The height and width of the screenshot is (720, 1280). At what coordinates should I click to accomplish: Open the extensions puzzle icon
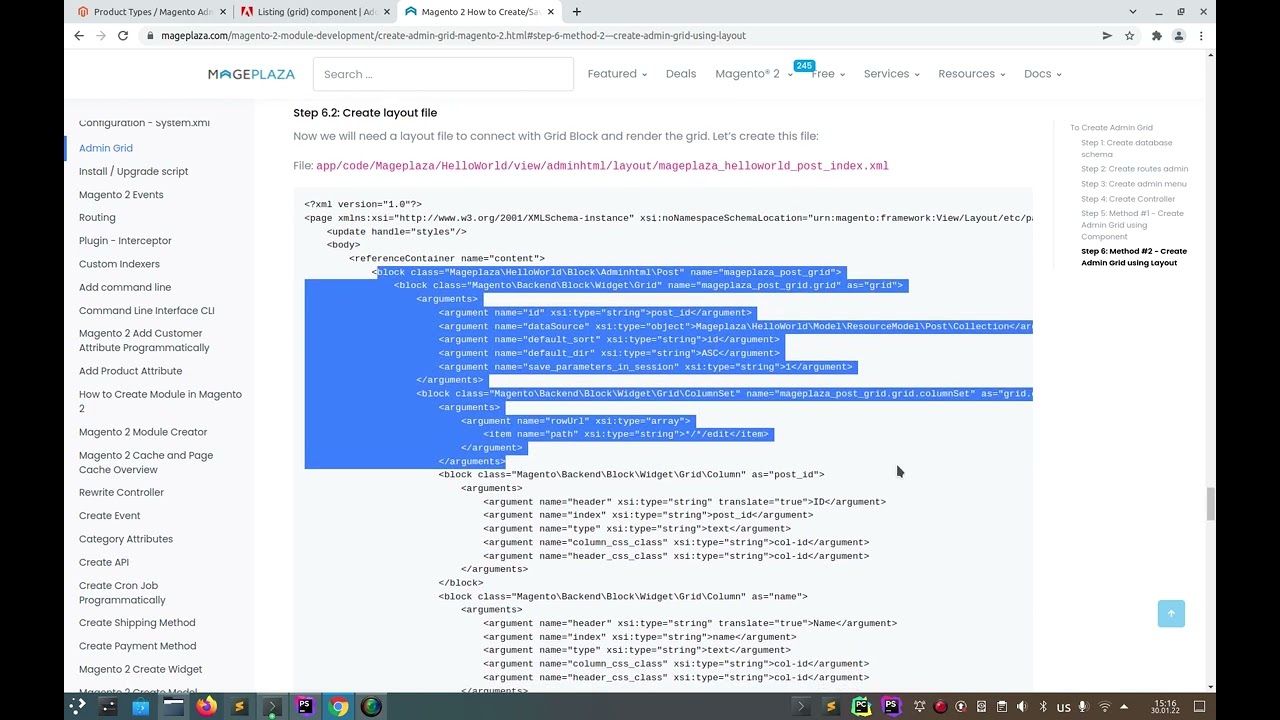(x=1157, y=36)
